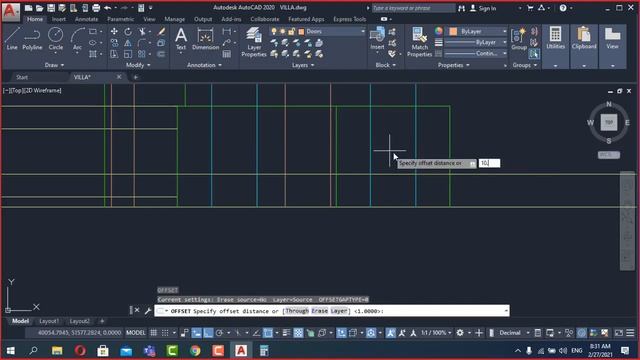640x360 pixels.
Task: Open the annotation scale 1:1 / 100% dropdown
Action: [436, 333]
